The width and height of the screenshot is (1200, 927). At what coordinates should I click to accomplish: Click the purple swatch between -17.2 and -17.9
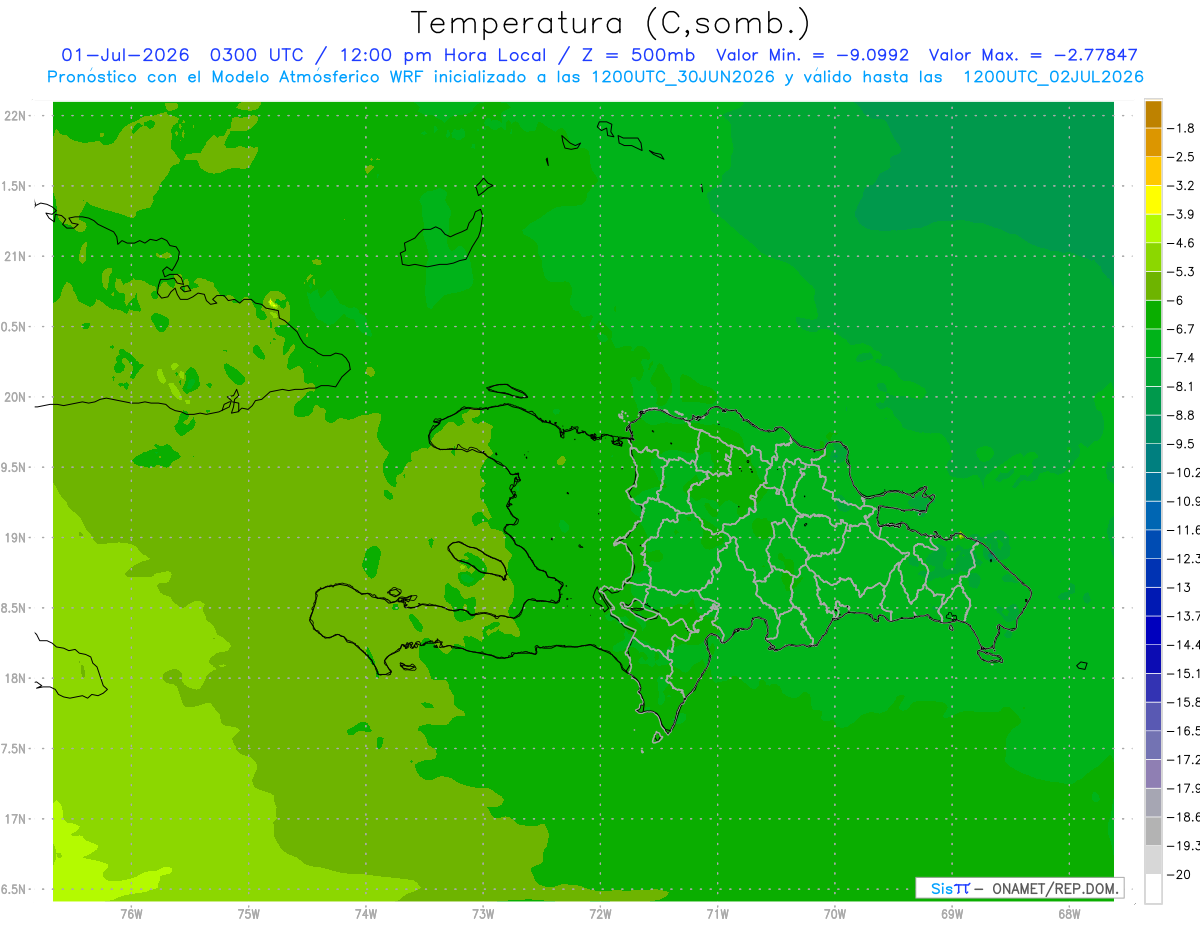(x=1153, y=774)
